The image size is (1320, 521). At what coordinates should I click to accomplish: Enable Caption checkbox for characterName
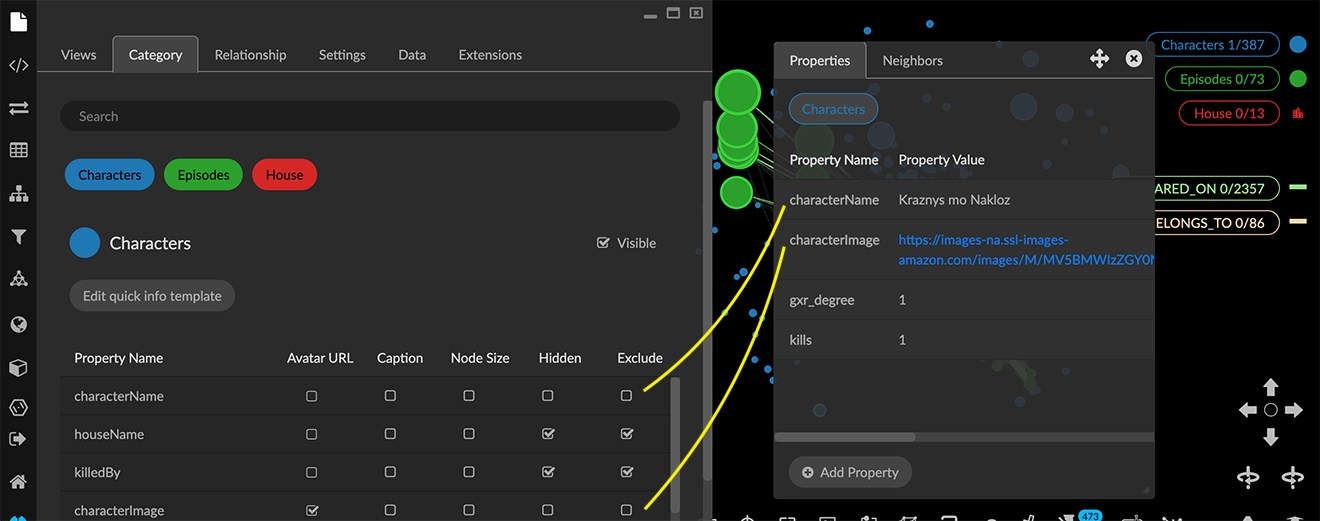click(390, 396)
